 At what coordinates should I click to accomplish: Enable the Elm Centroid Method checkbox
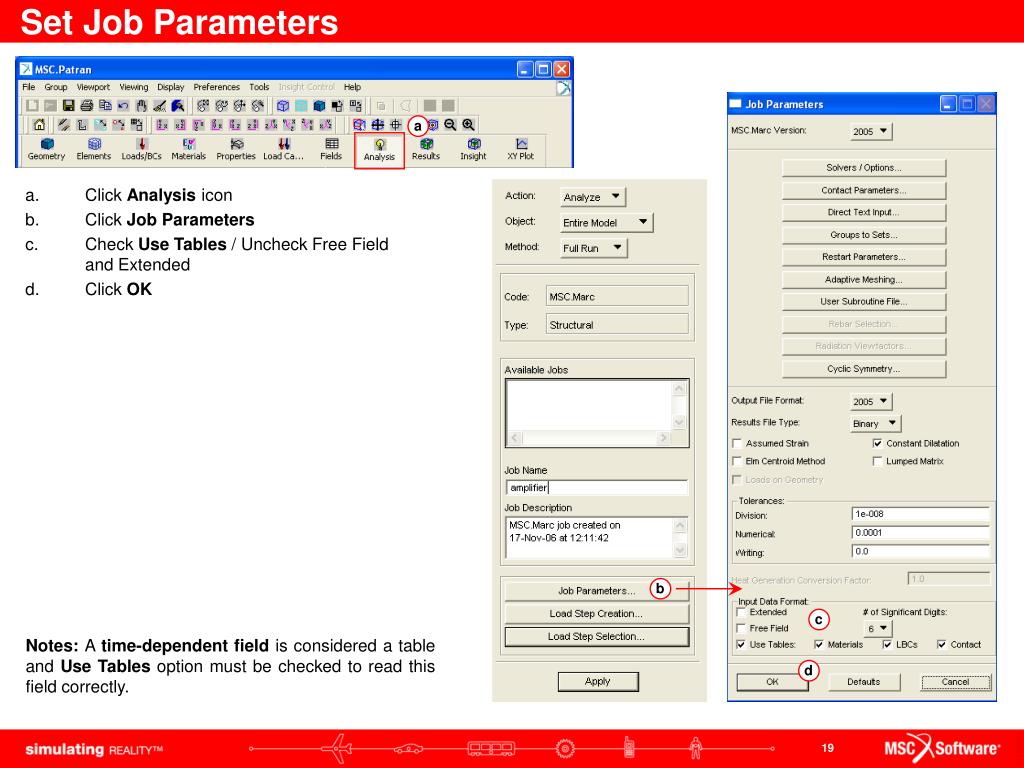tap(737, 461)
